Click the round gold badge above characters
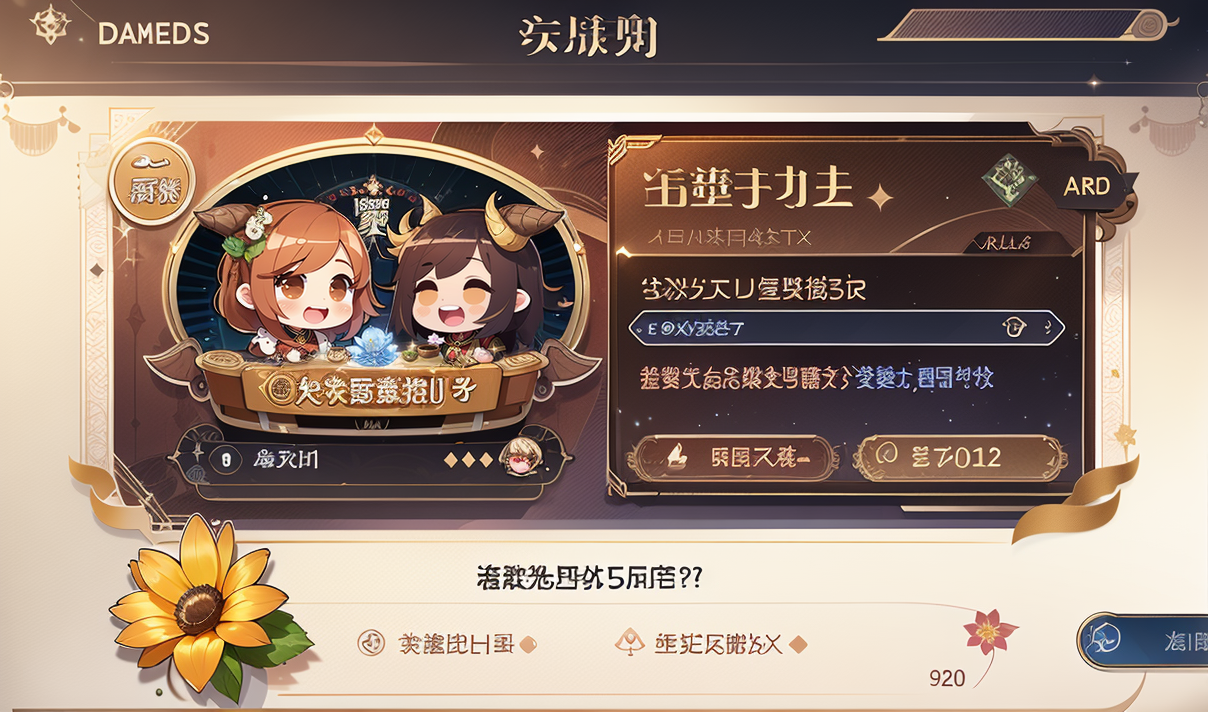The height and width of the screenshot is (712, 1208). [x=152, y=182]
